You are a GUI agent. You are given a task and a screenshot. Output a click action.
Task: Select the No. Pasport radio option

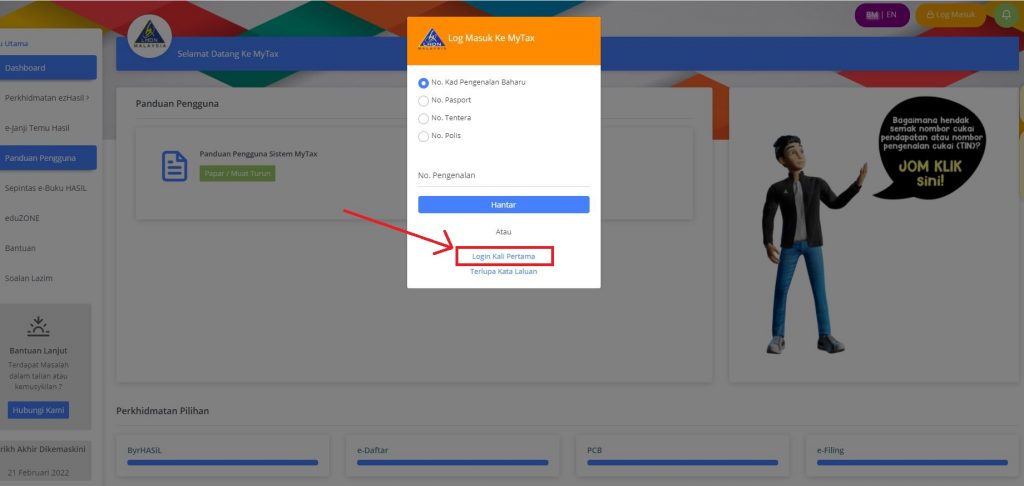pos(423,101)
